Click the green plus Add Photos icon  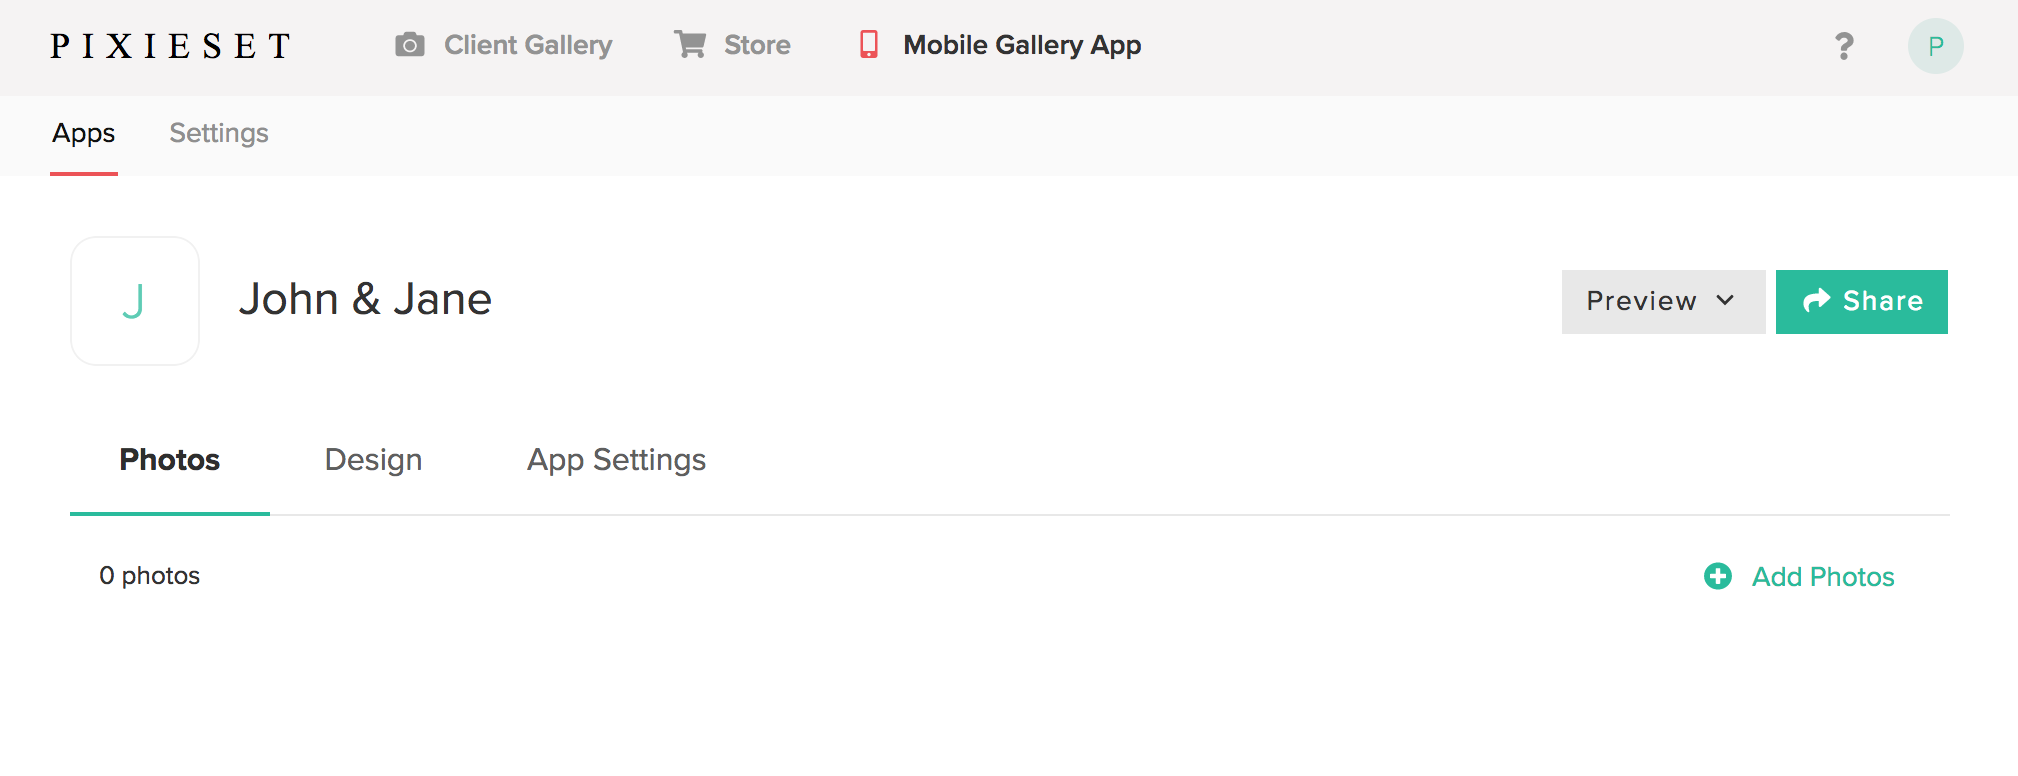(x=1718, y=576)
